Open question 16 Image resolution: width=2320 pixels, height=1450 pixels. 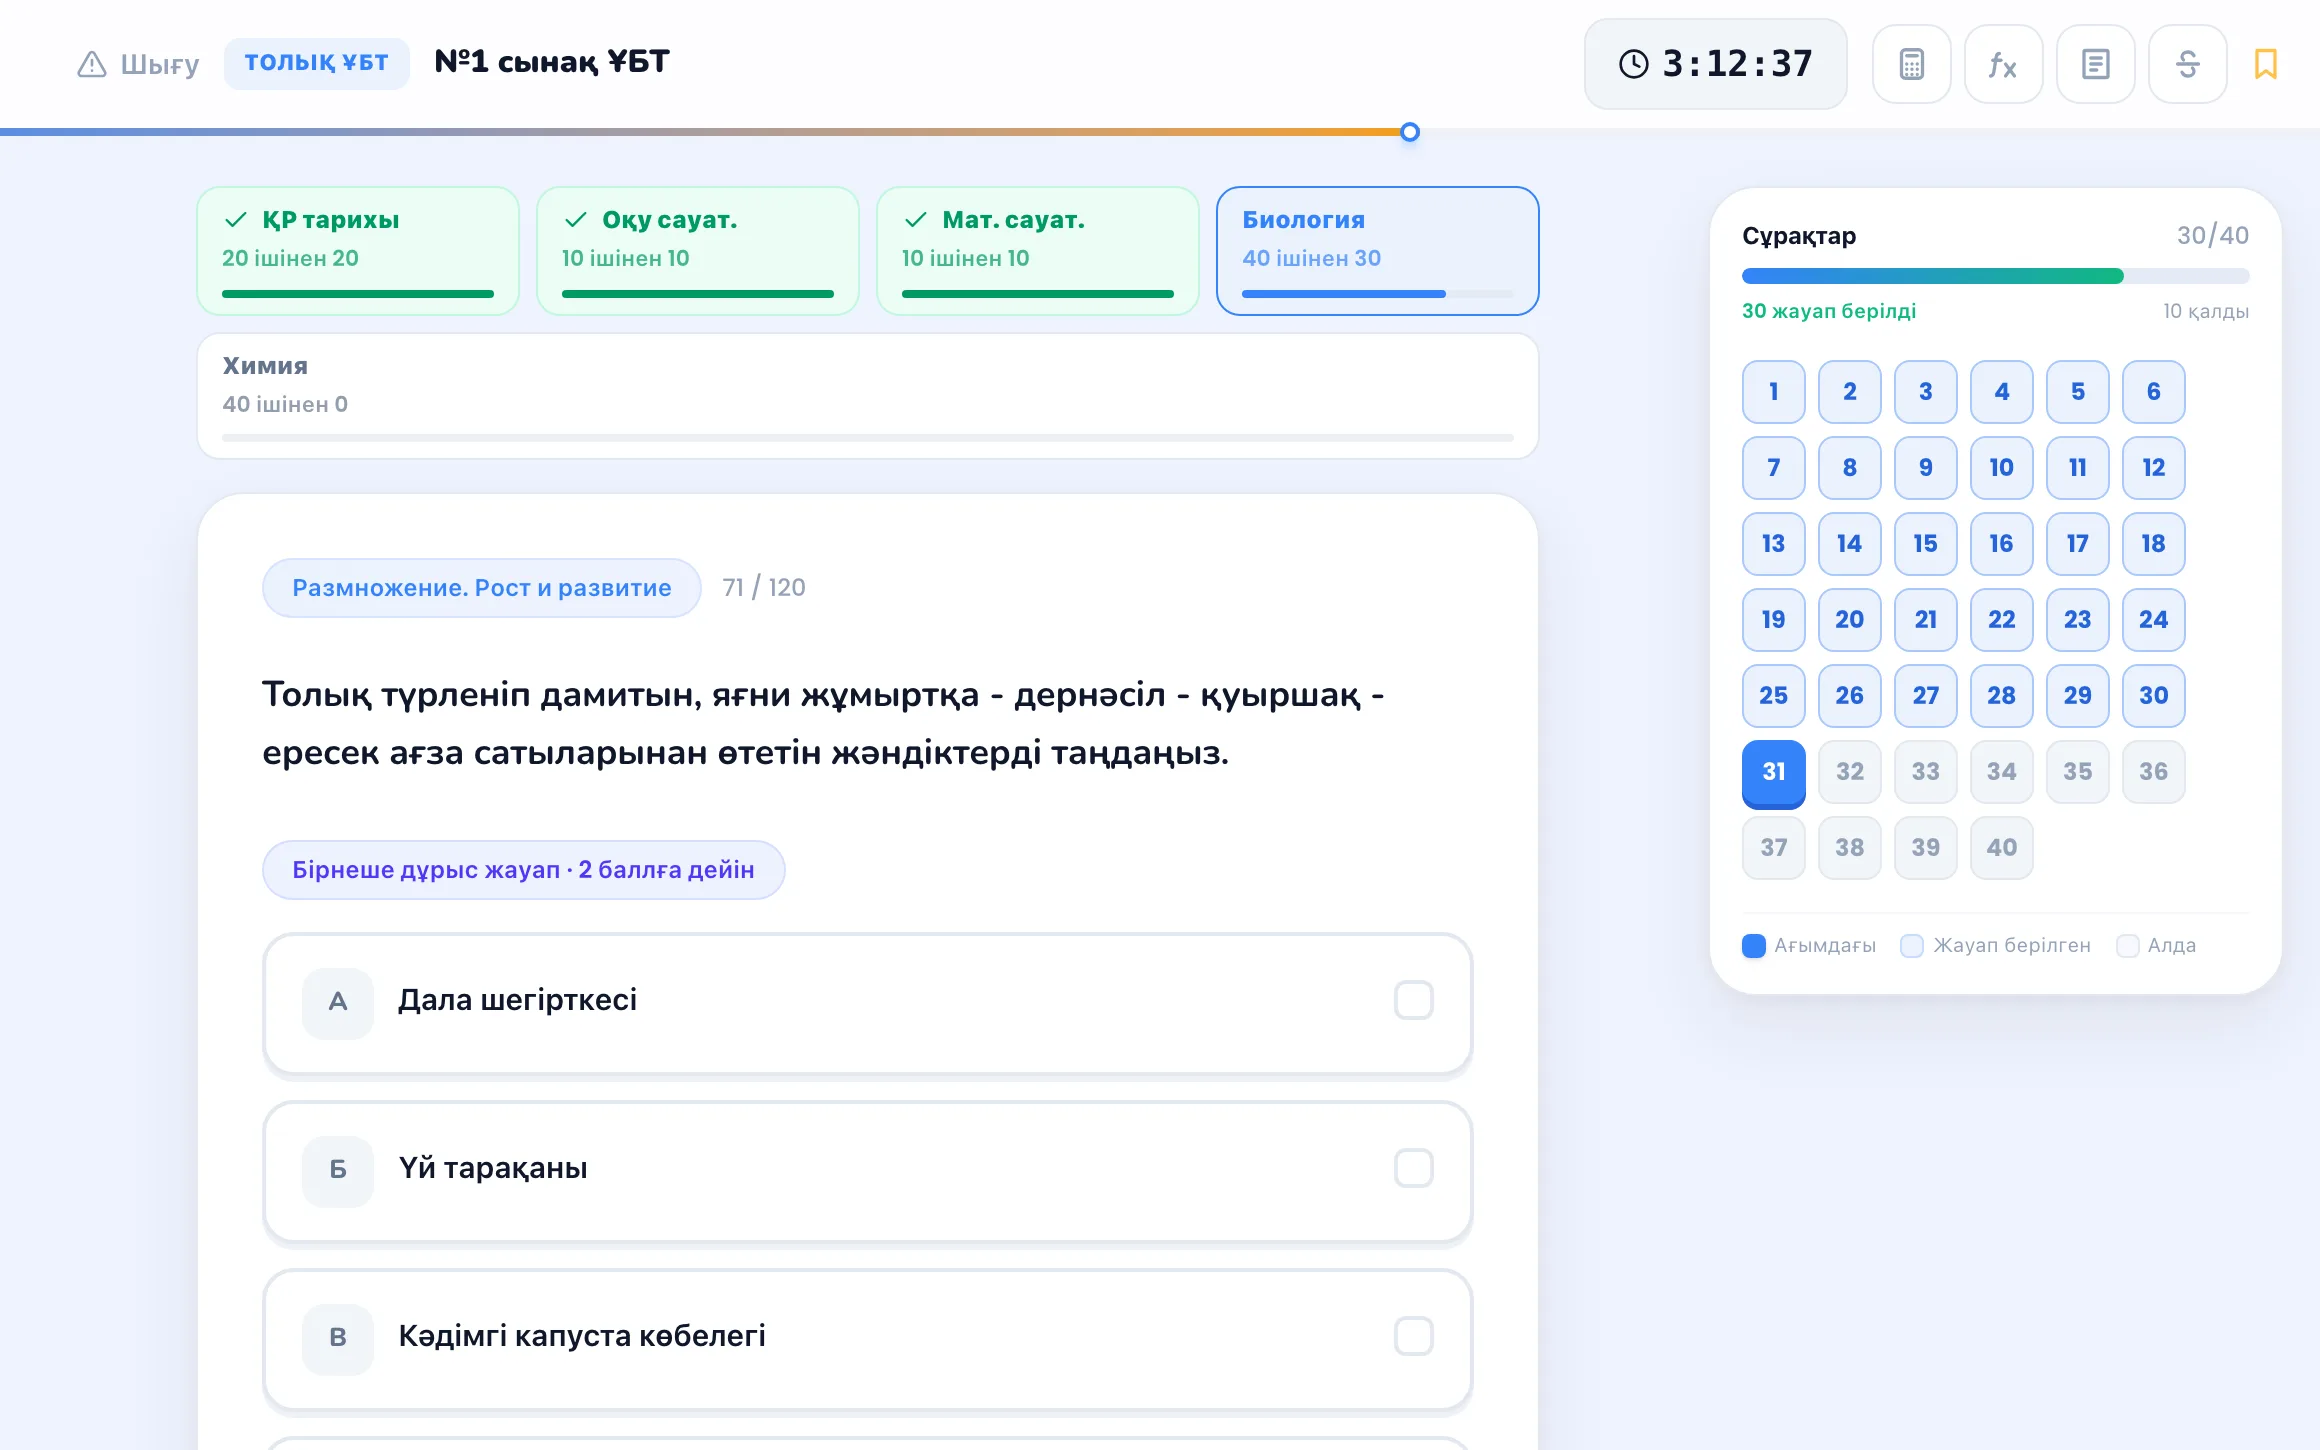click(x=2001, y=544)
